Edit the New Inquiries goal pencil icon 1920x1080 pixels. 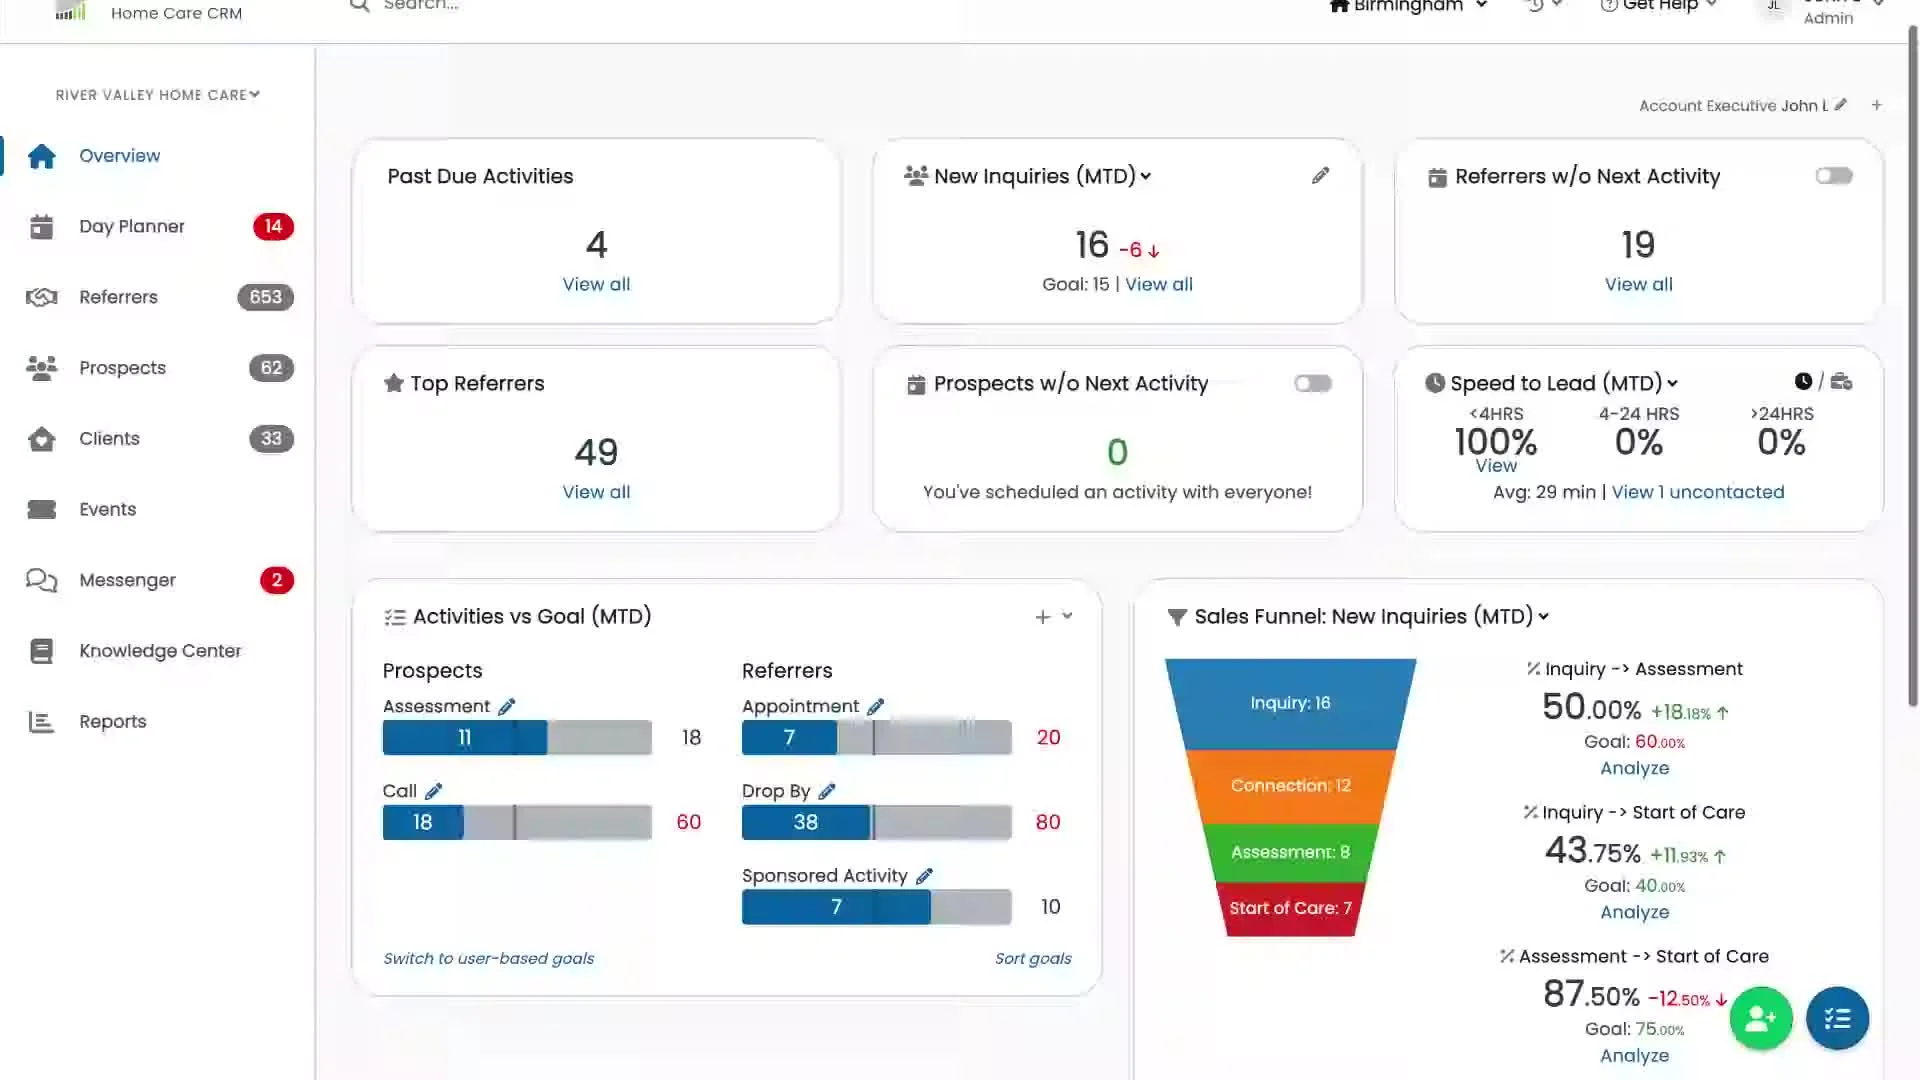pos(1320,176)
